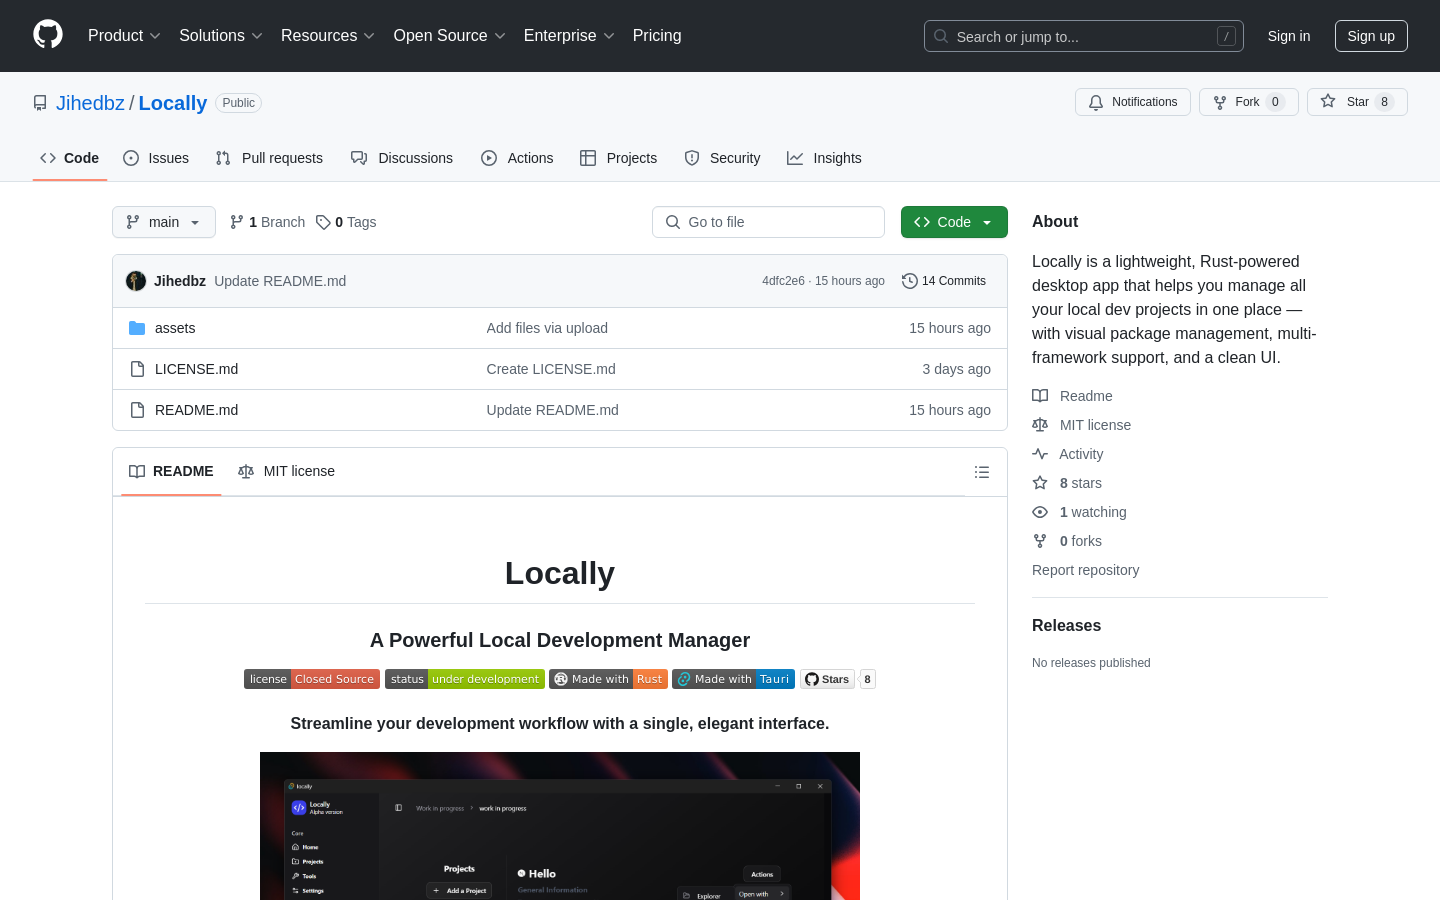Select the Code tab
The height and width of the screenshot is (900, 1440).
point(70,158)
